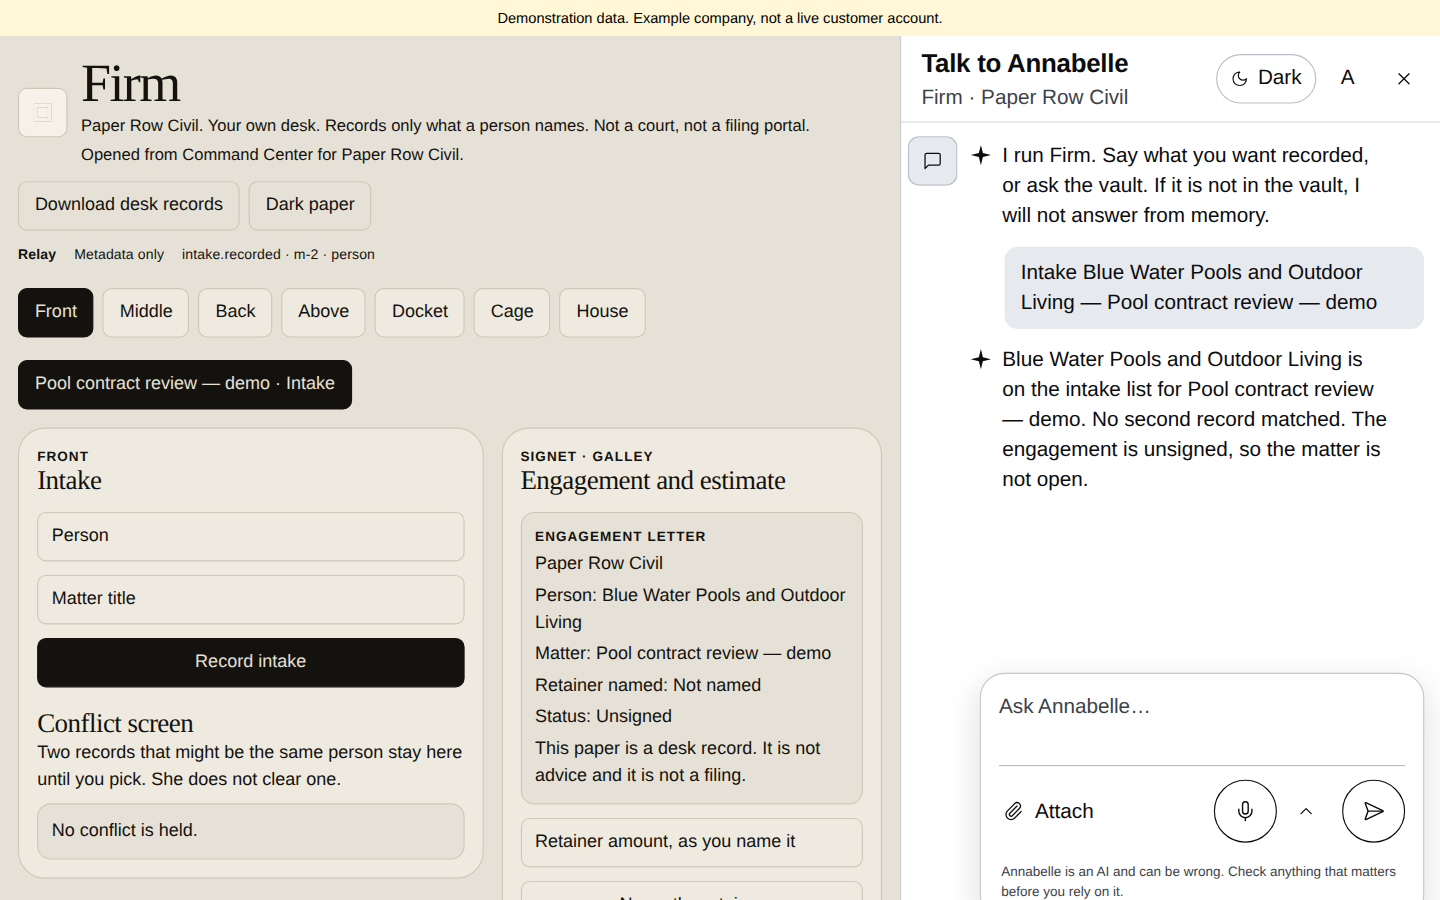Expand voice options chevron beside microphone
This screenshot has width=1440, height=900.
[1306, 811]
